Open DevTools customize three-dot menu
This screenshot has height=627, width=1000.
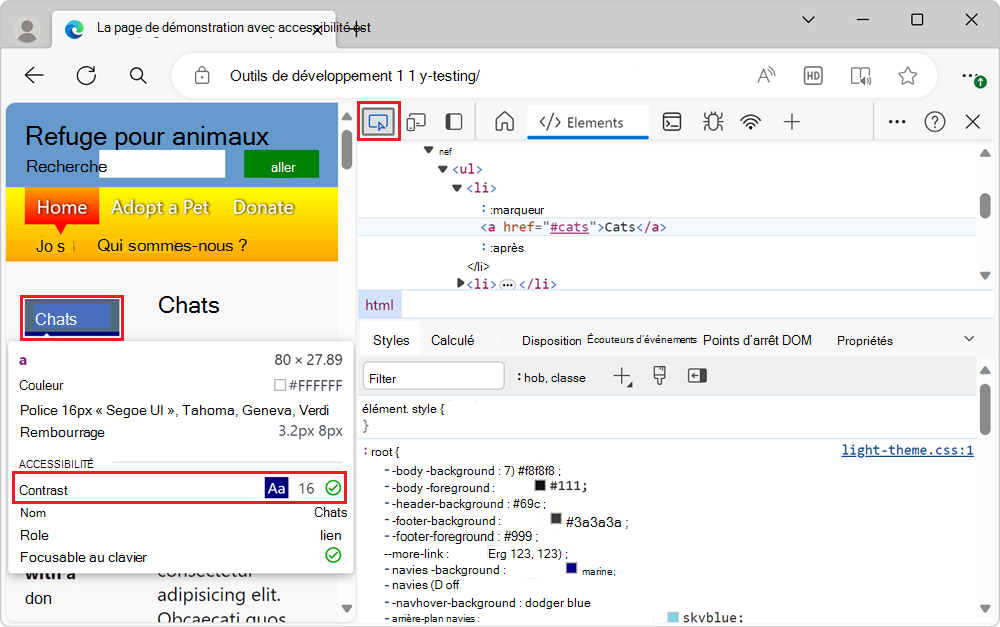(897, 122)
